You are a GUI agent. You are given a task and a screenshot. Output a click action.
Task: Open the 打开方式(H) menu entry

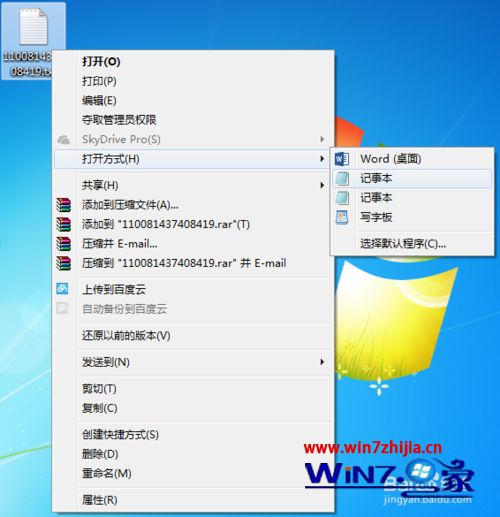click(193, 159)
